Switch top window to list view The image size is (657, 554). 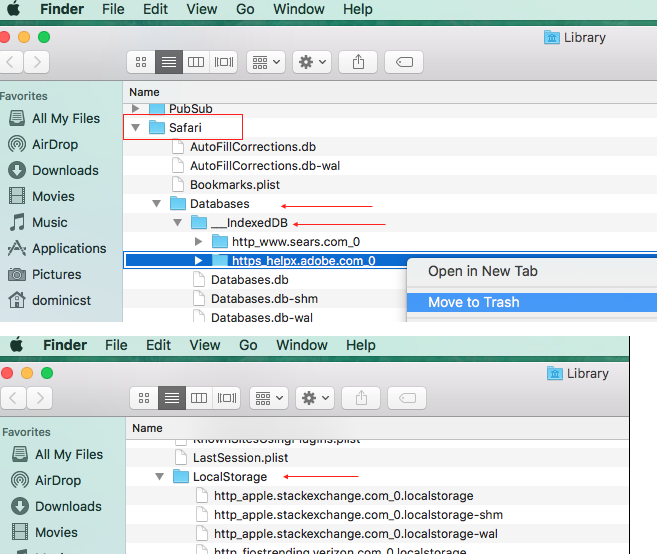coord(169,62)
